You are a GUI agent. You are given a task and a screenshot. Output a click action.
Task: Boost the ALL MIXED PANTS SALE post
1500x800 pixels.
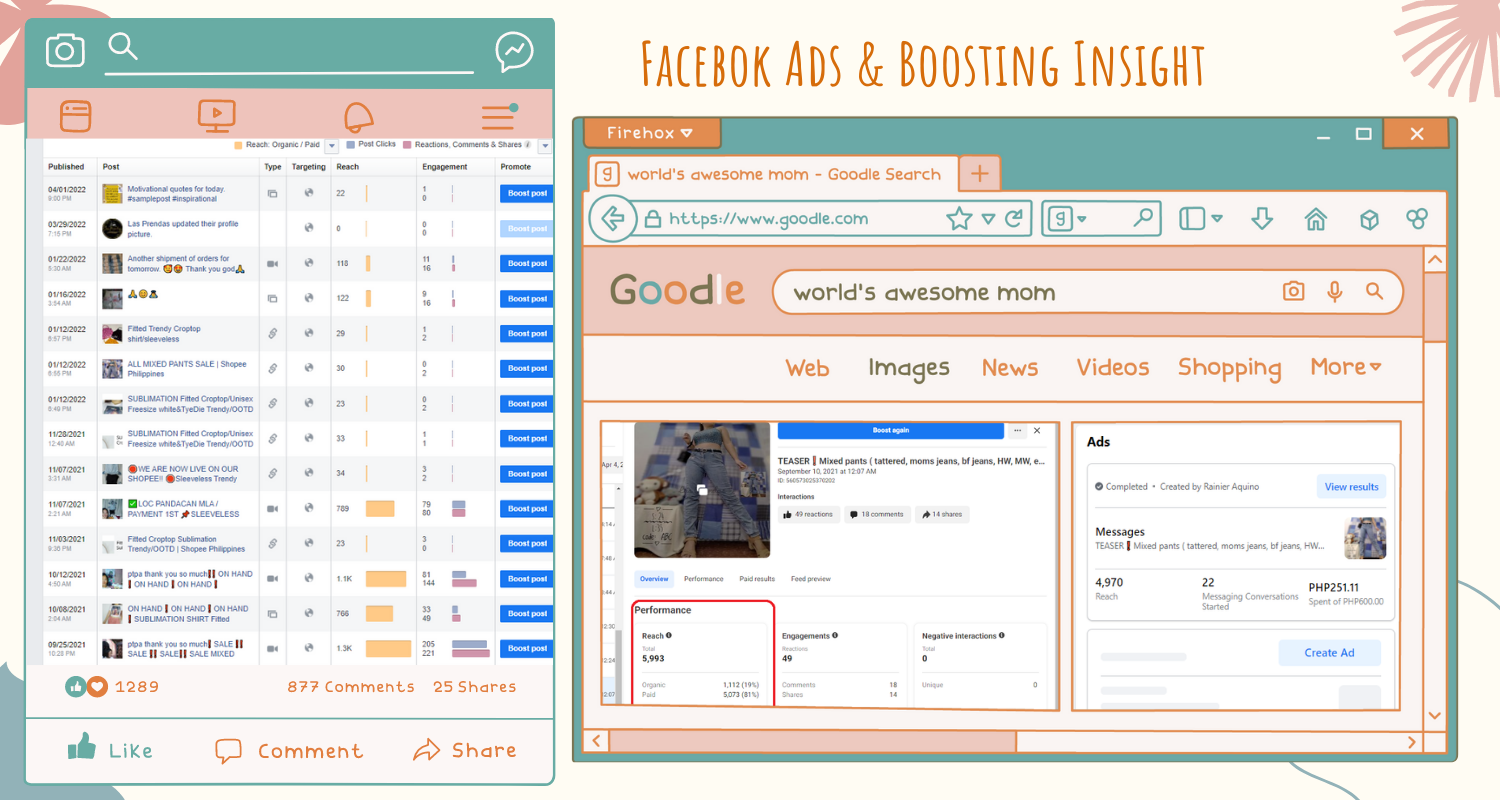pyautogui.click(x=526, y=369)
